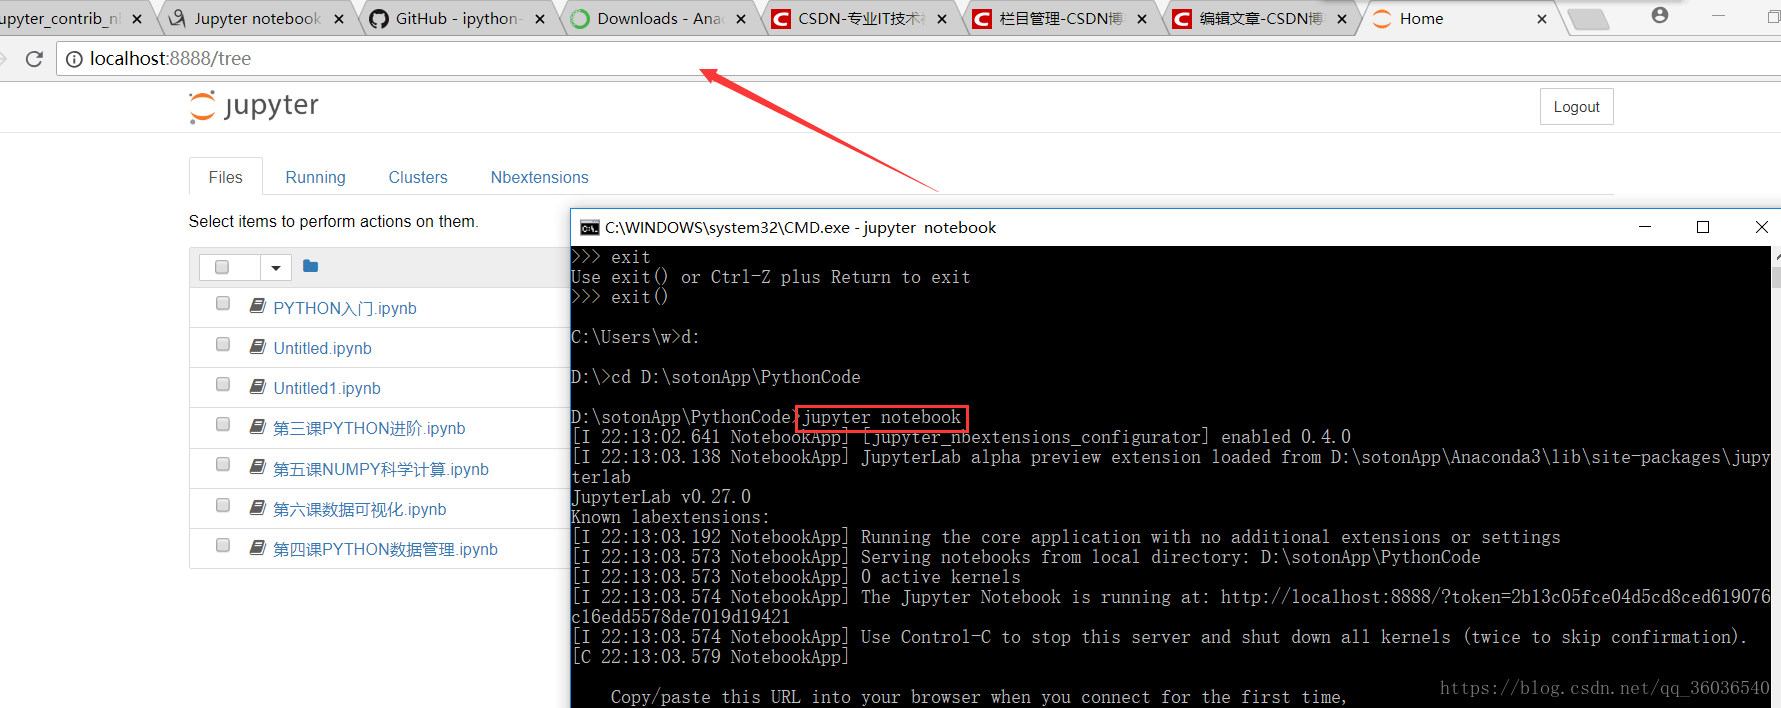Minimize the CMD.exe window
This screenshot has width=1781, height=708.
tap(1645, 228)
